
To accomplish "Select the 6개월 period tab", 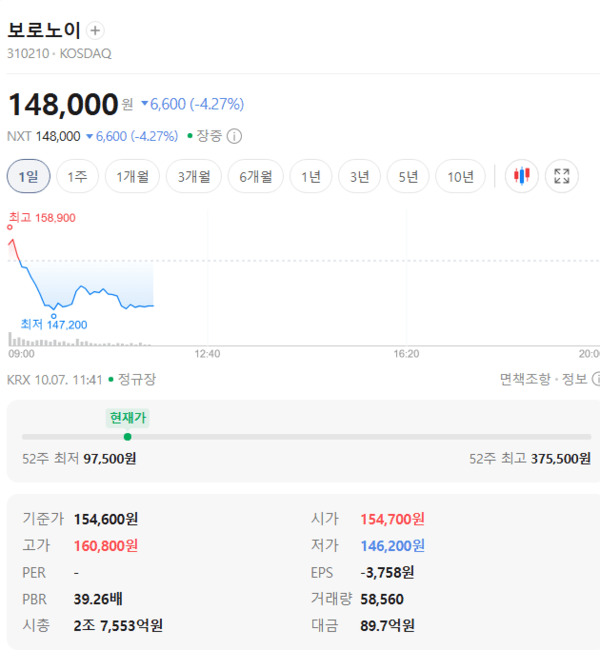I will pyautogui.click(x=255, y=176).
